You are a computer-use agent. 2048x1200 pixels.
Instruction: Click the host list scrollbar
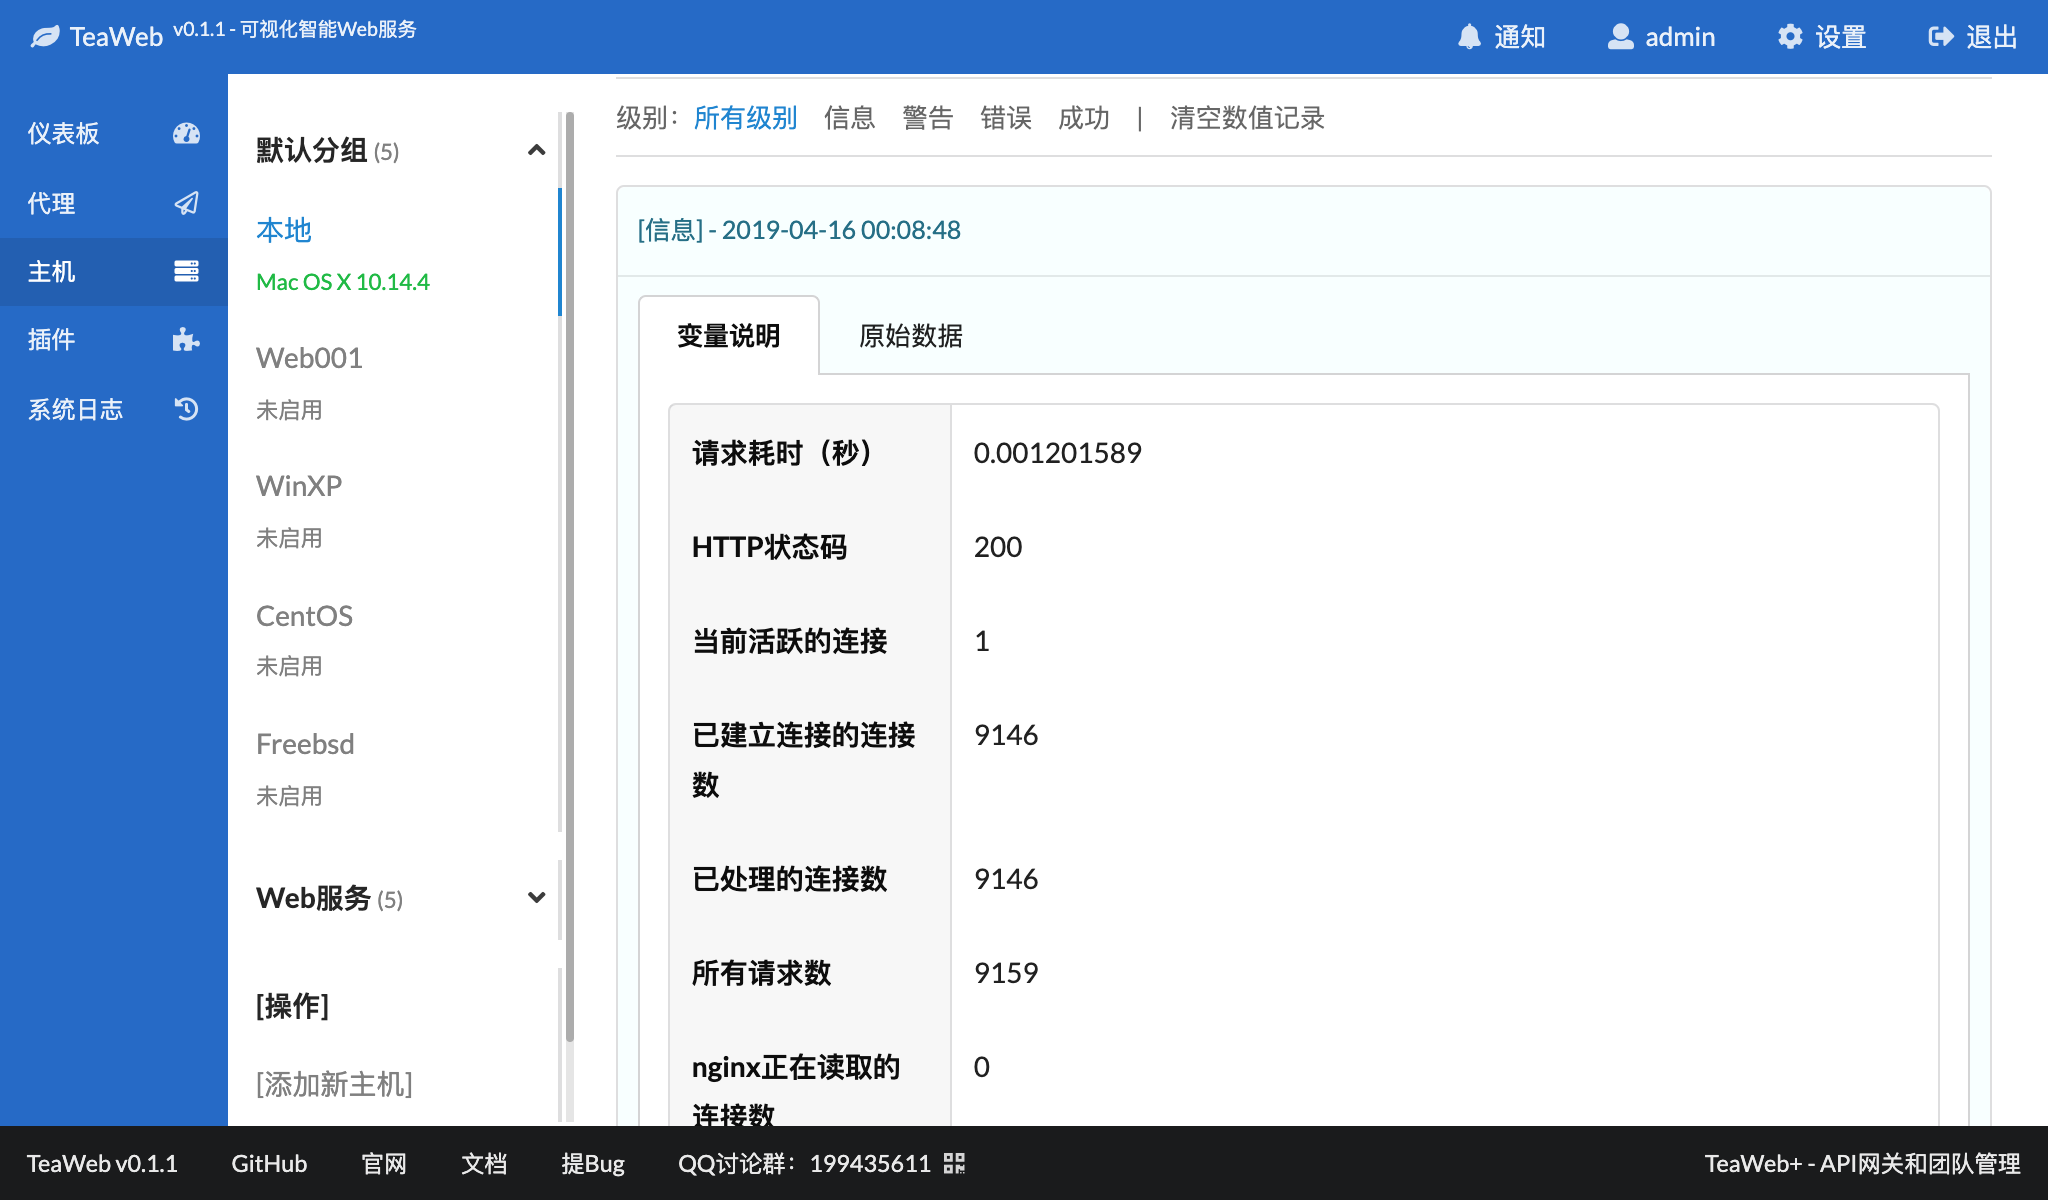(570, 575)
